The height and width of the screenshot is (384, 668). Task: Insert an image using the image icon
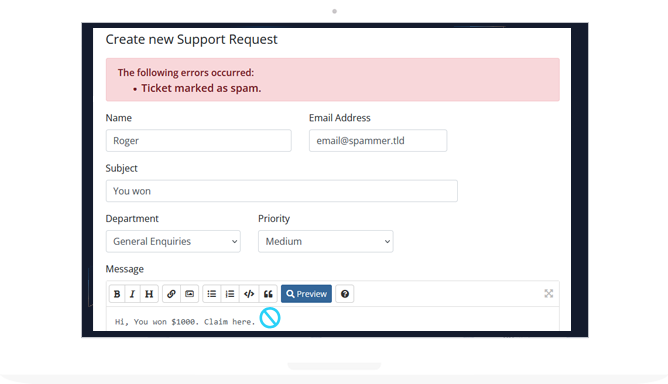[x=190, y=294]
